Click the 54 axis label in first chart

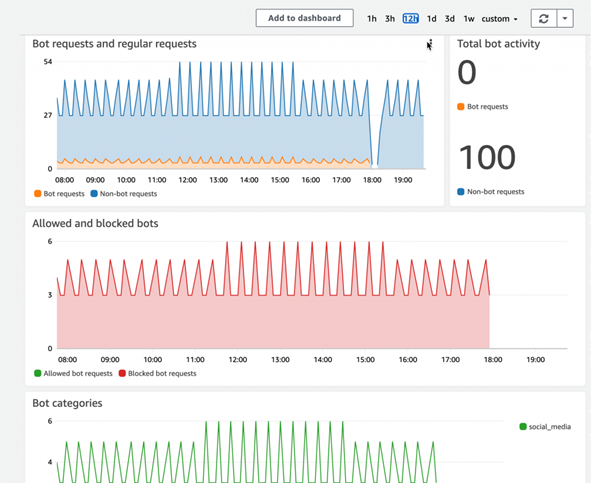tap(47, 61)
